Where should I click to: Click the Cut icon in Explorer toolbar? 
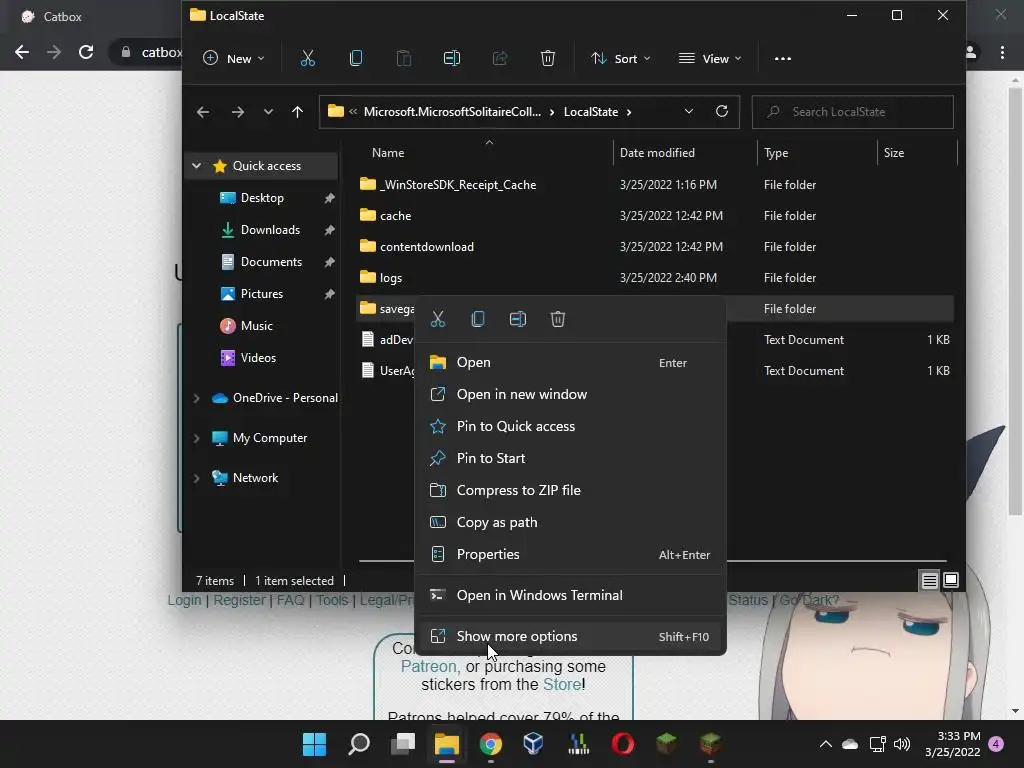[x=308, y=59]
